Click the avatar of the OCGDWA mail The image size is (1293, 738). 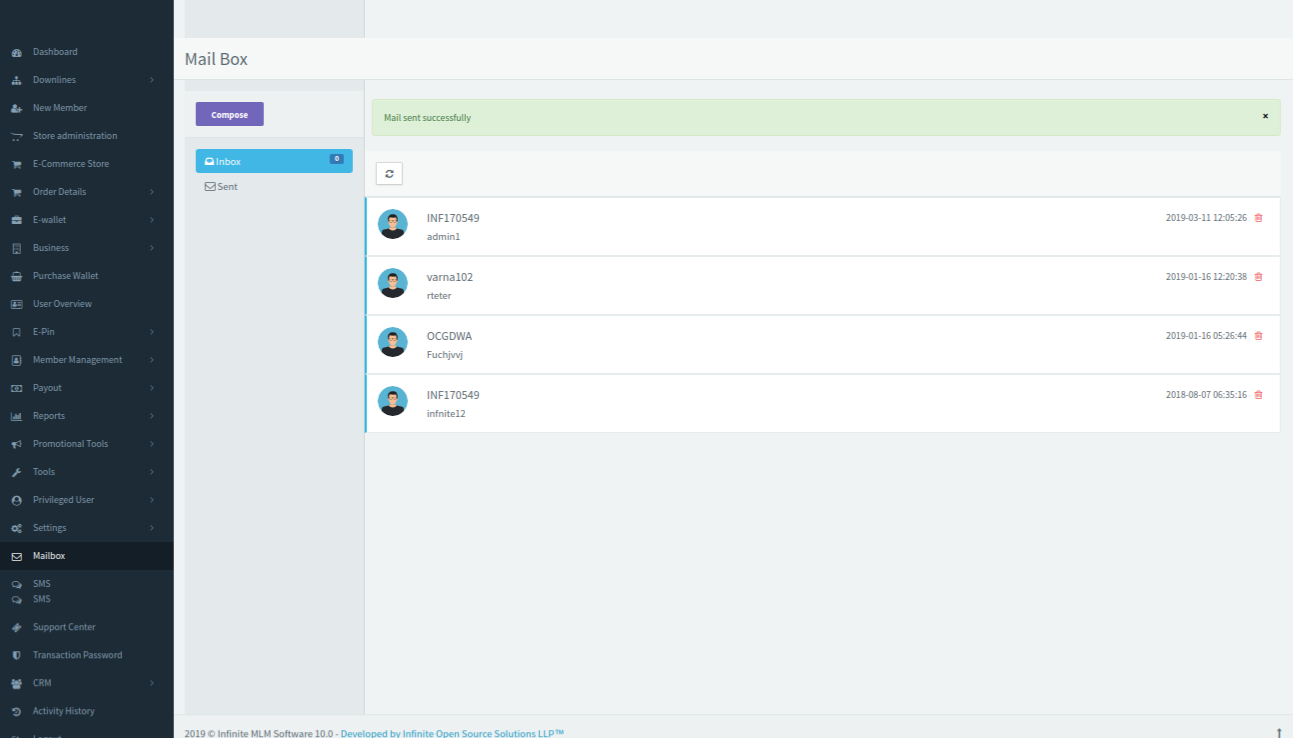pos(393,342)
